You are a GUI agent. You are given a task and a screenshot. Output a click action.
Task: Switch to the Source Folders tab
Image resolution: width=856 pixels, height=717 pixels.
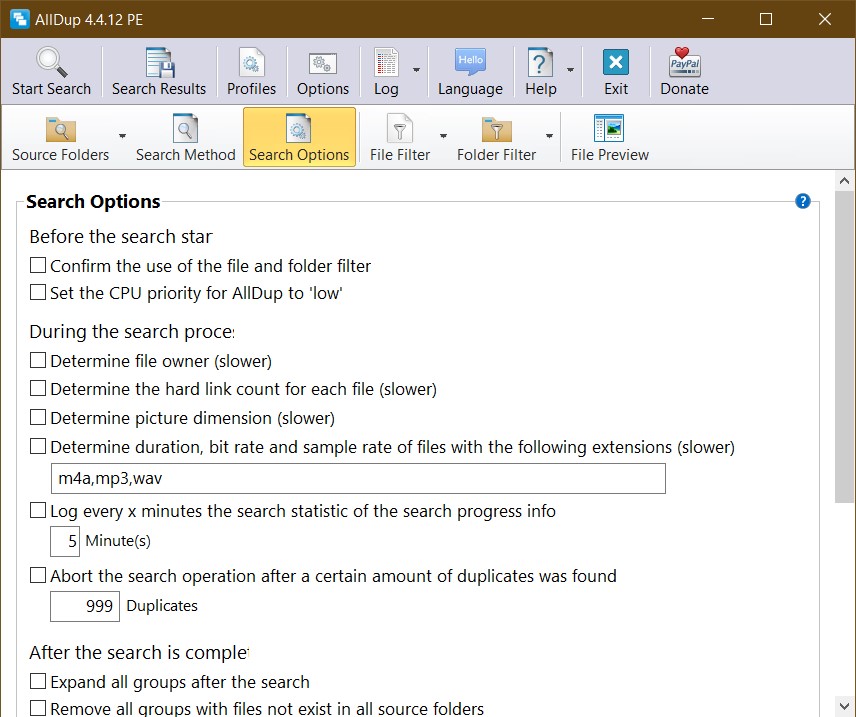[x=61, y=138]
